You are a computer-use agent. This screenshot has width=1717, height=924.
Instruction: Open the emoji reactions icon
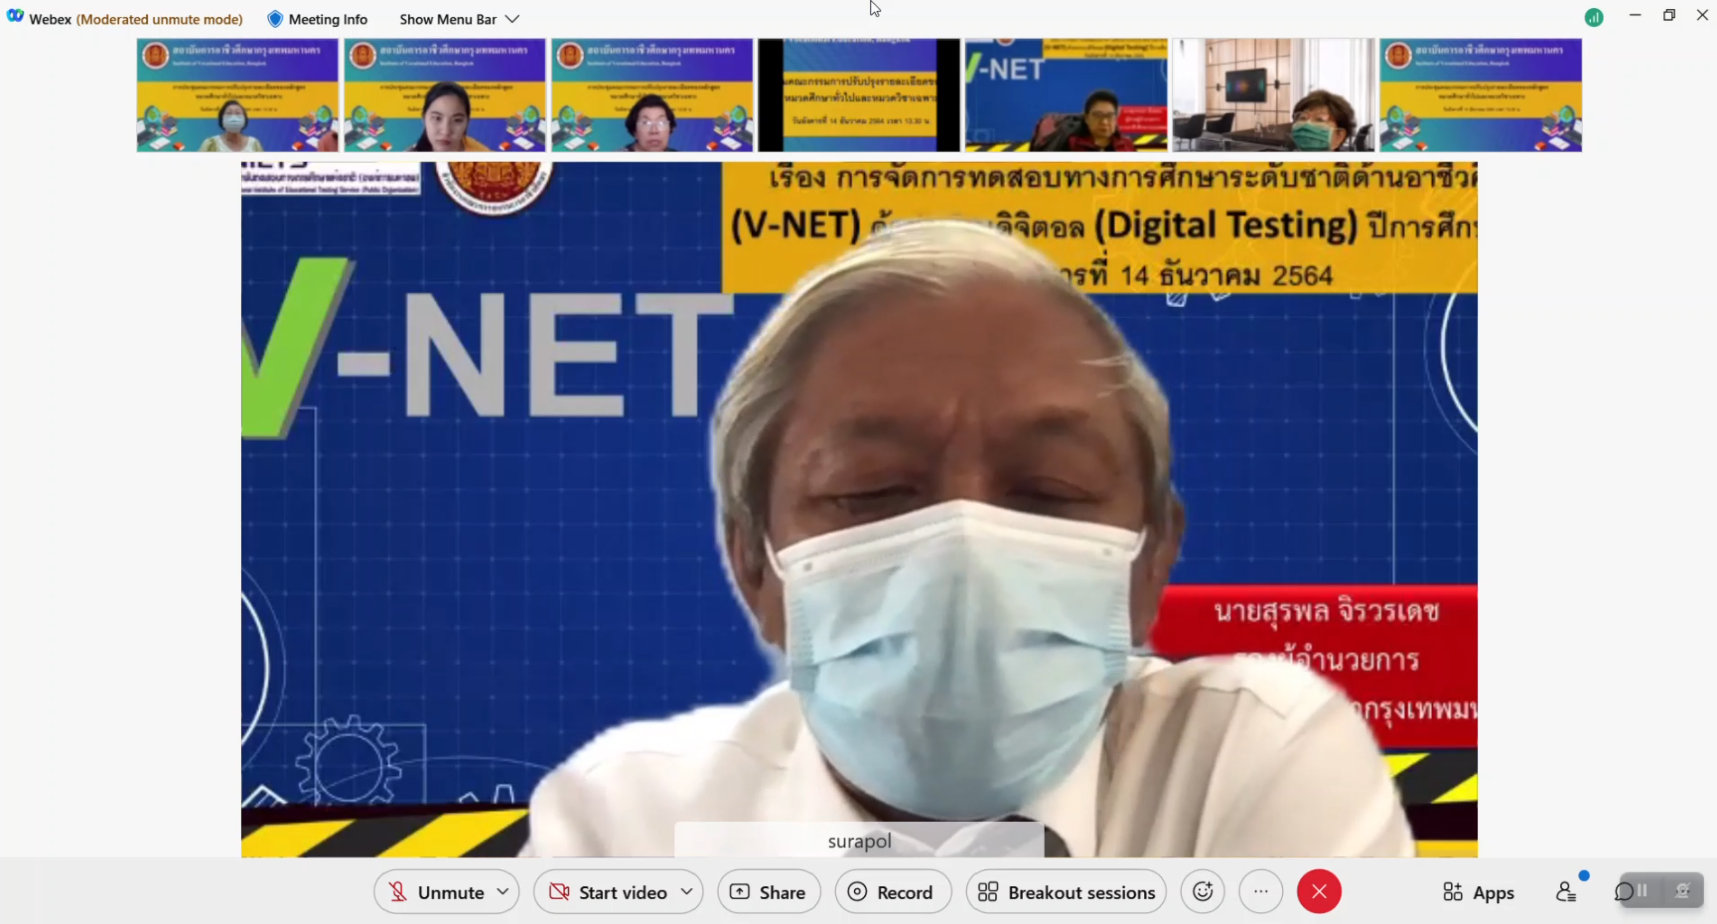coord(1203,892)
